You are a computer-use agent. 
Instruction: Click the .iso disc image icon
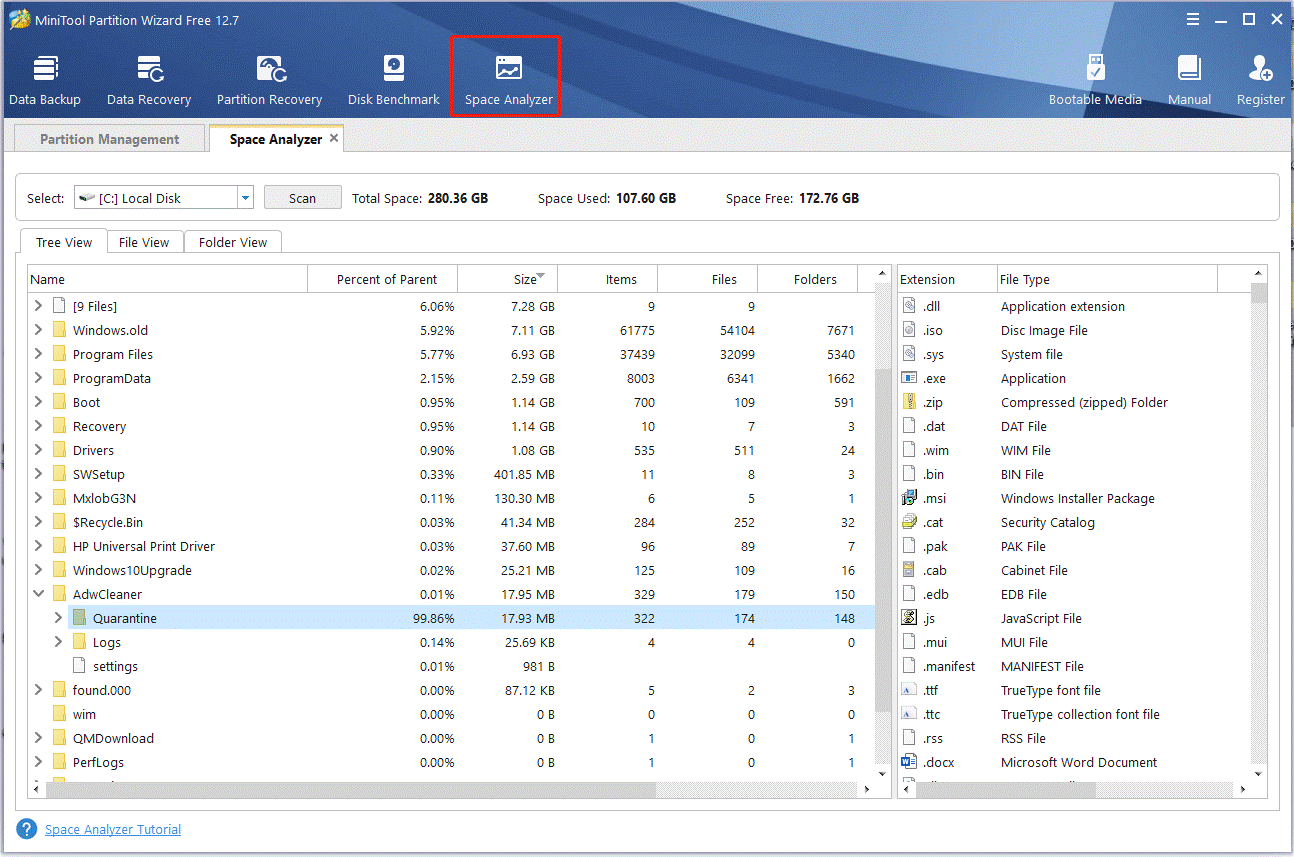point(909,330)
